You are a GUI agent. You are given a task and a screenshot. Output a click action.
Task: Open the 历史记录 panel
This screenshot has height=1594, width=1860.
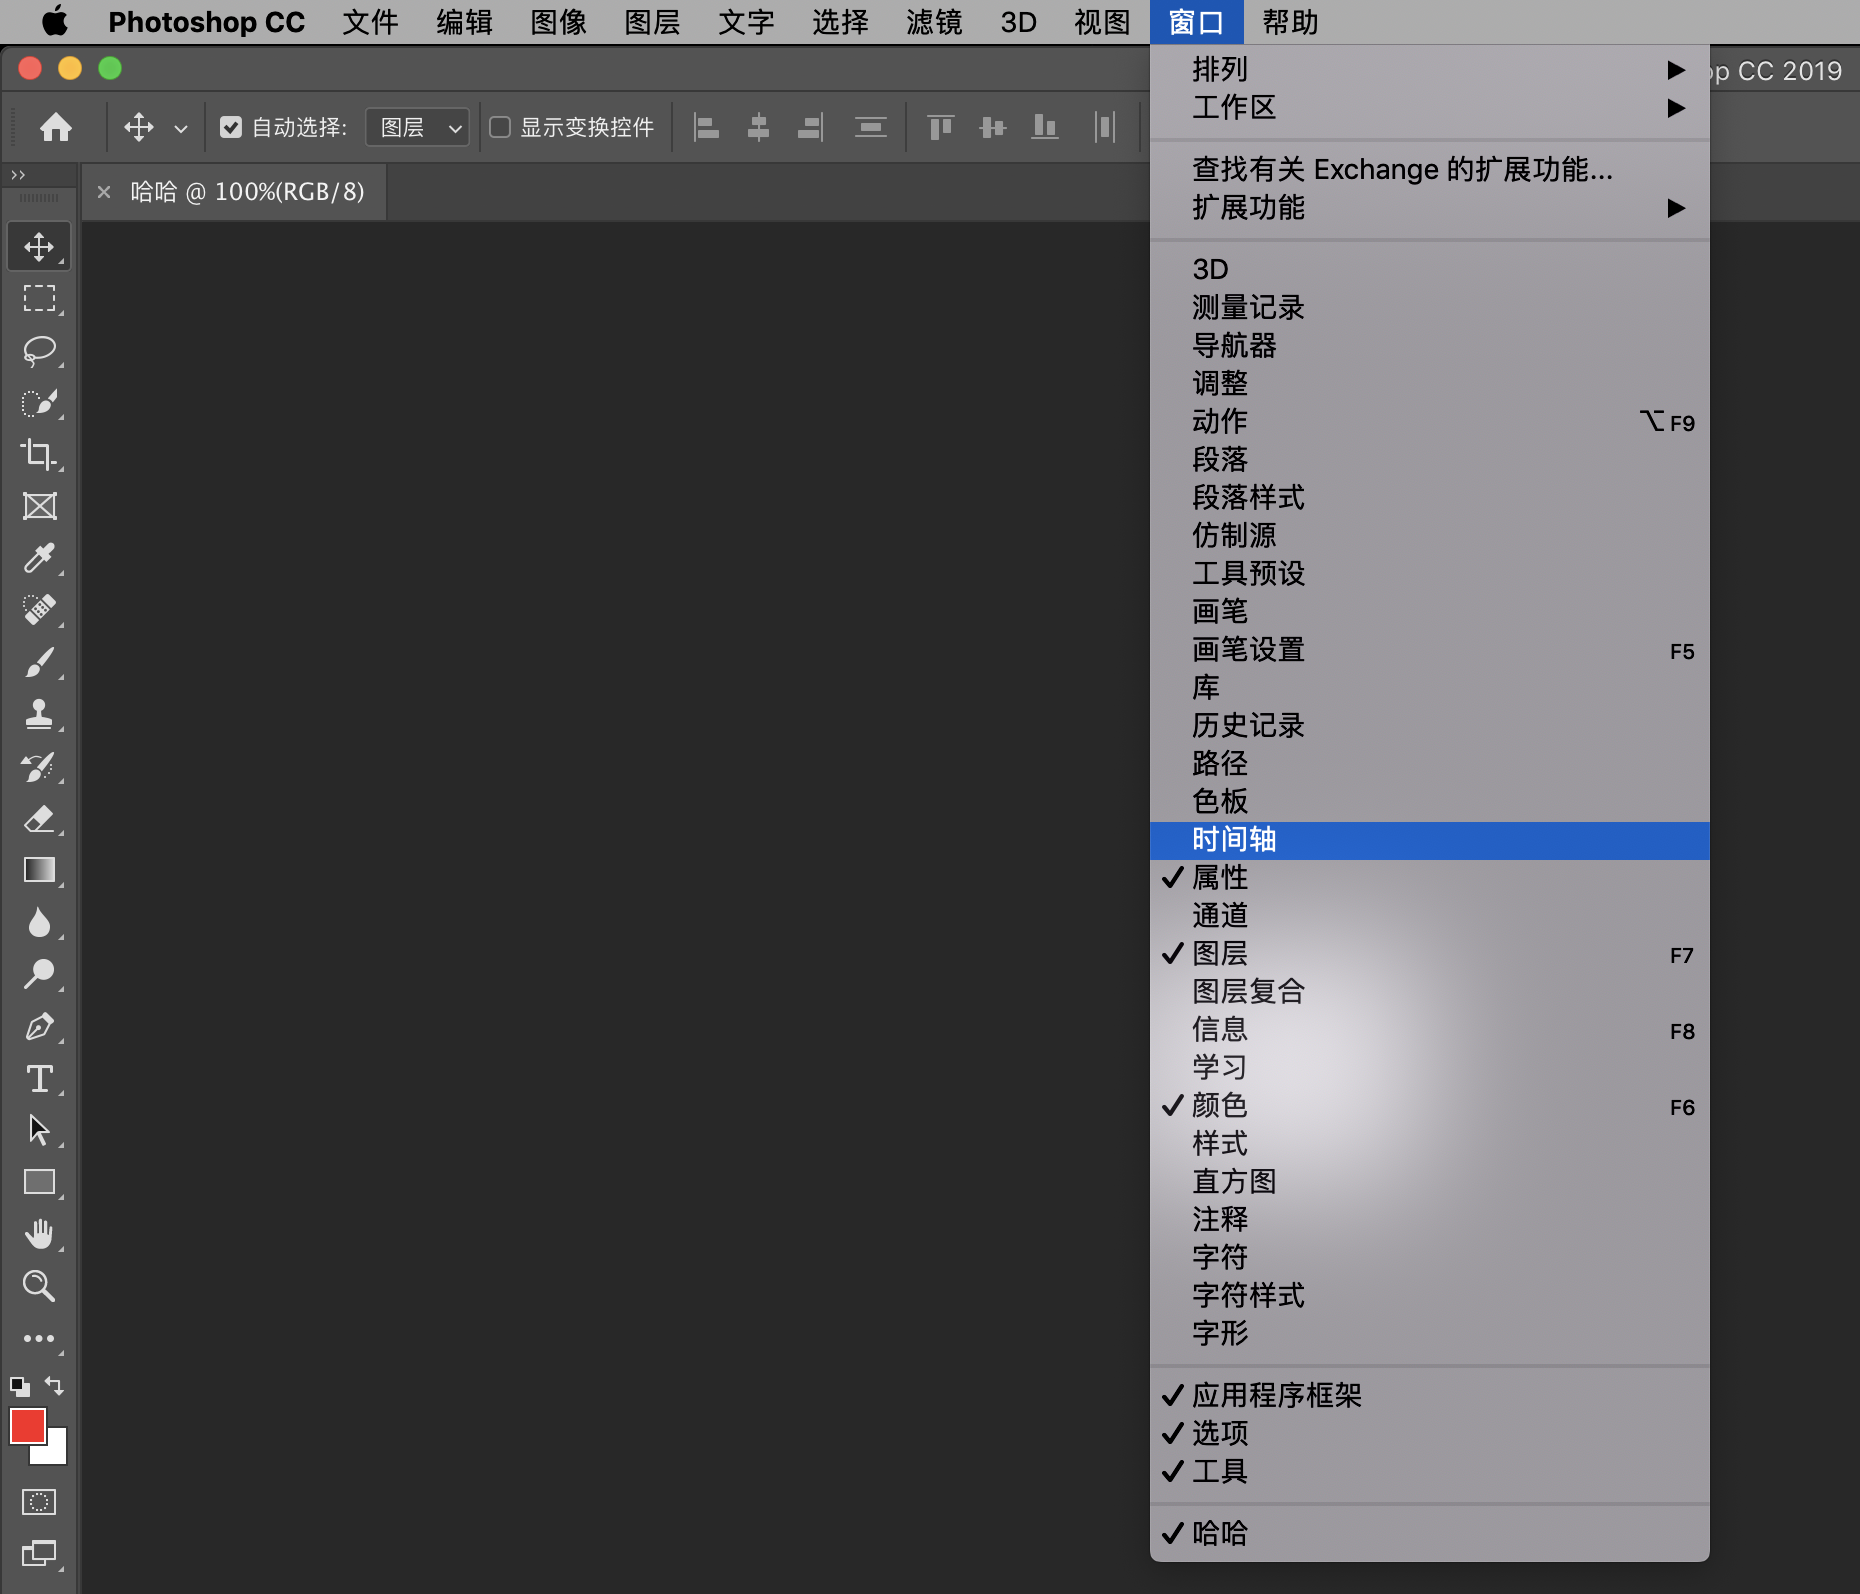[x=1430, y=726]
